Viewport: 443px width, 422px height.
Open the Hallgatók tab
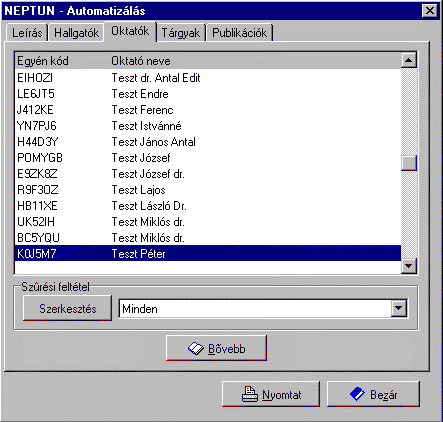76,33
